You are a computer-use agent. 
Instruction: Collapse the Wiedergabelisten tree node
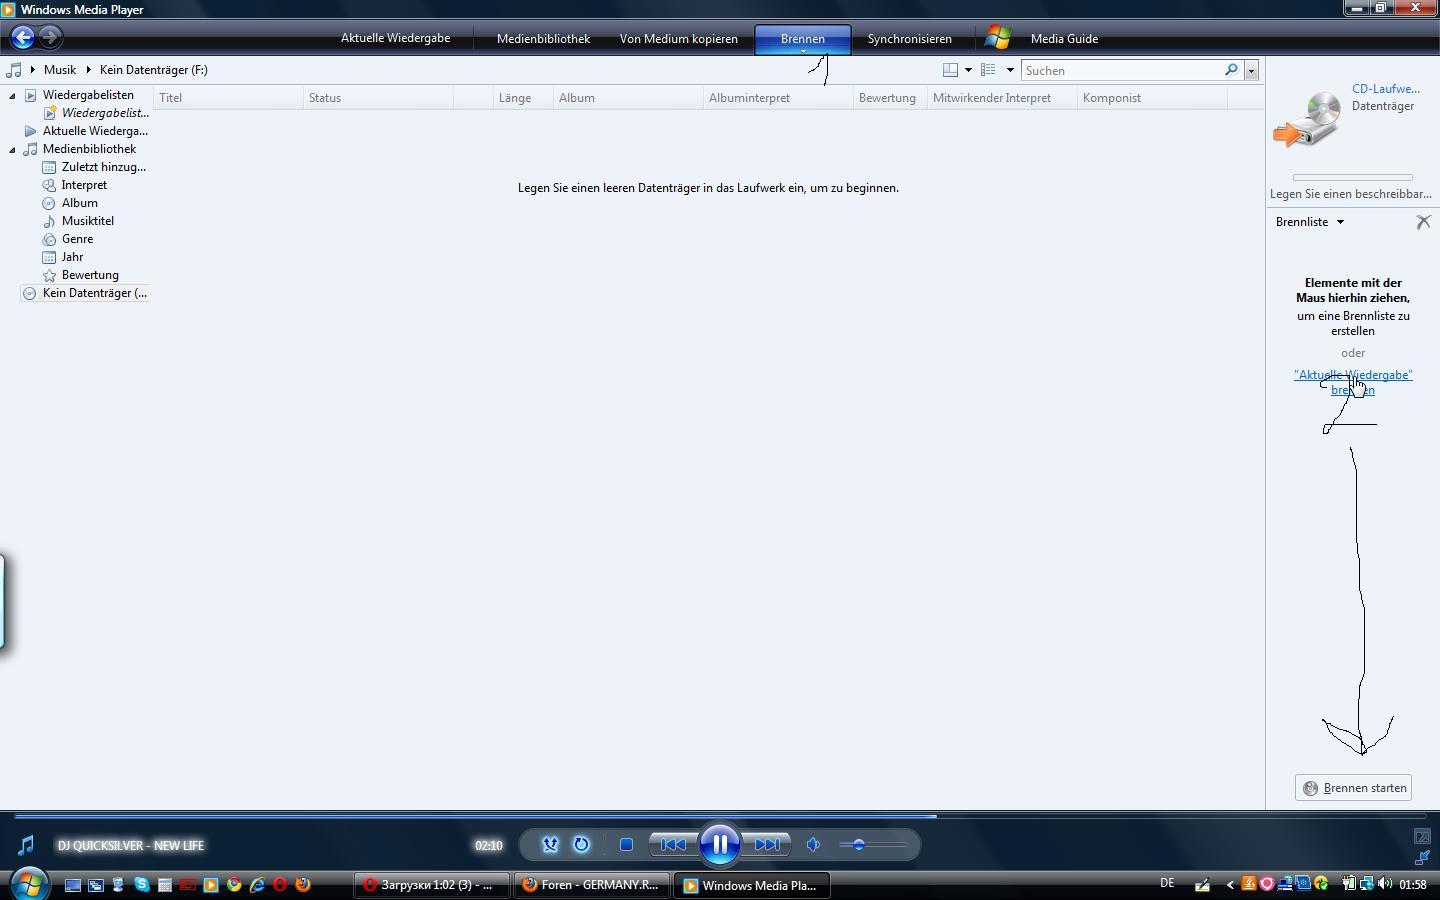(12, 95)
